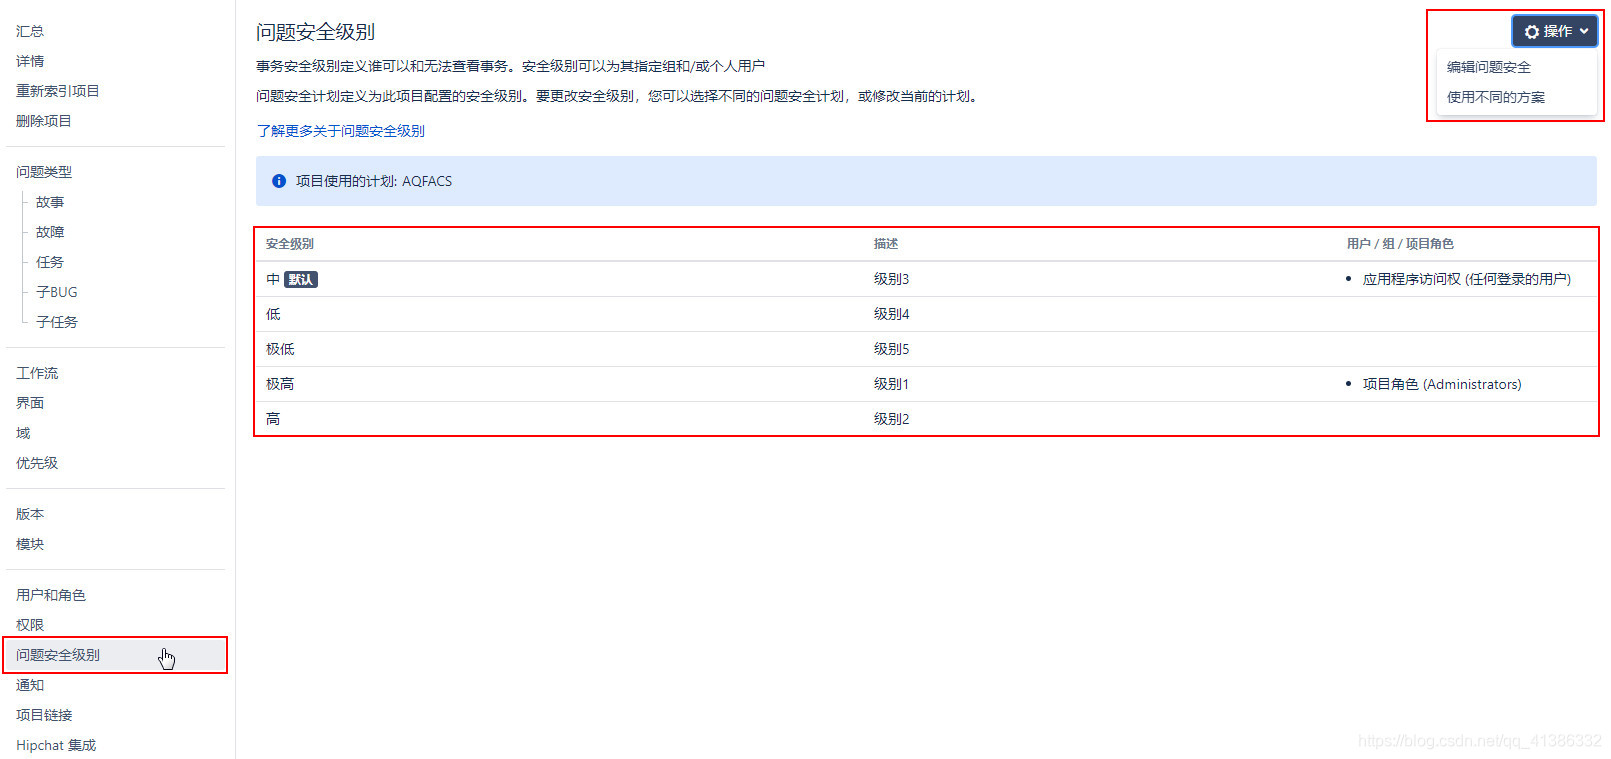Screen dimensions: 1611x759
Task: Select 删除项目 in the sidebar
Action: [x=43, y=121]
